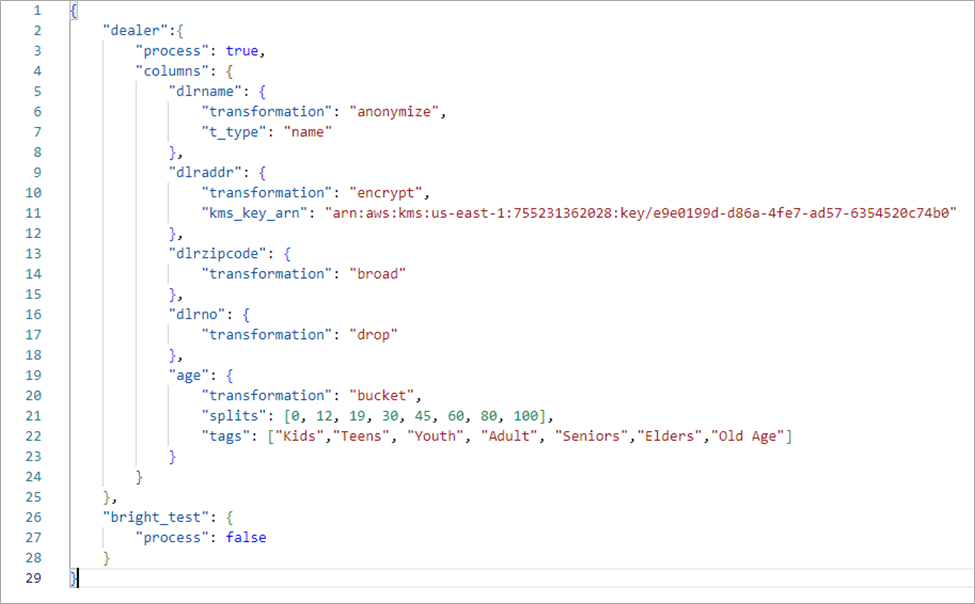975x604 pixels.
Task: Click the "Old Age" tag string
Action: point(748,436)
